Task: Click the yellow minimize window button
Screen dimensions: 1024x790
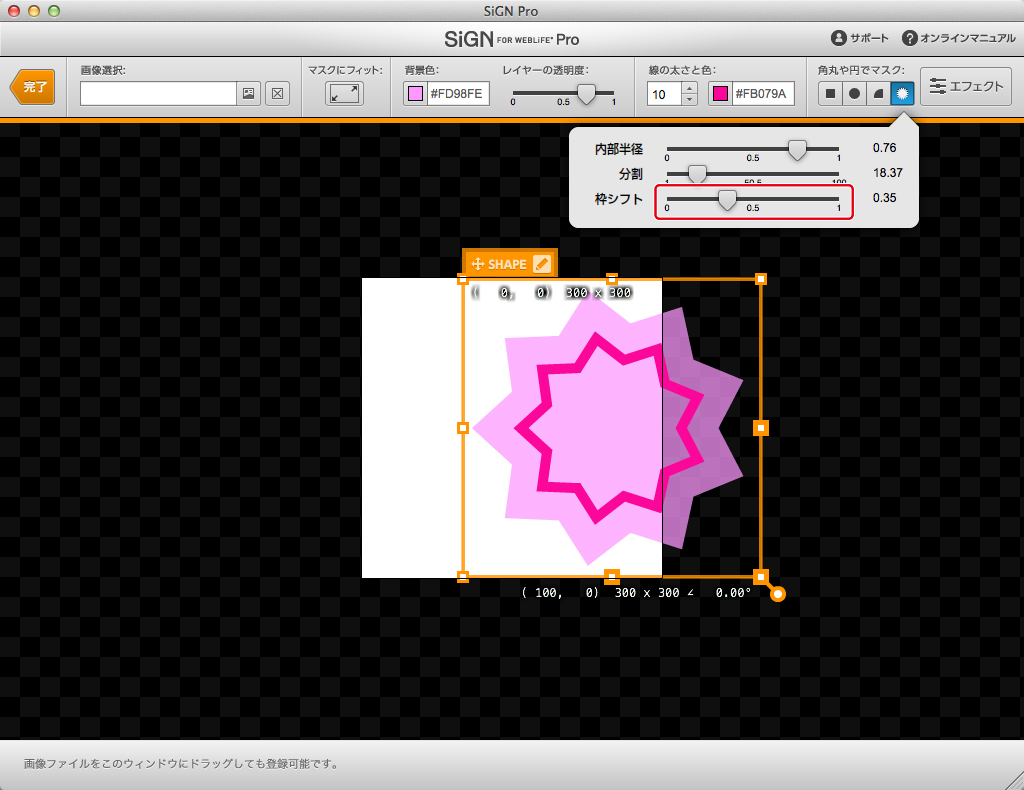Action: 34,10
